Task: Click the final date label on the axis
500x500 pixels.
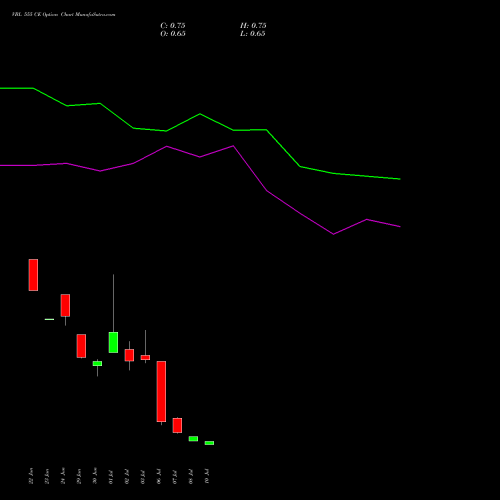Action: [207, 477]
